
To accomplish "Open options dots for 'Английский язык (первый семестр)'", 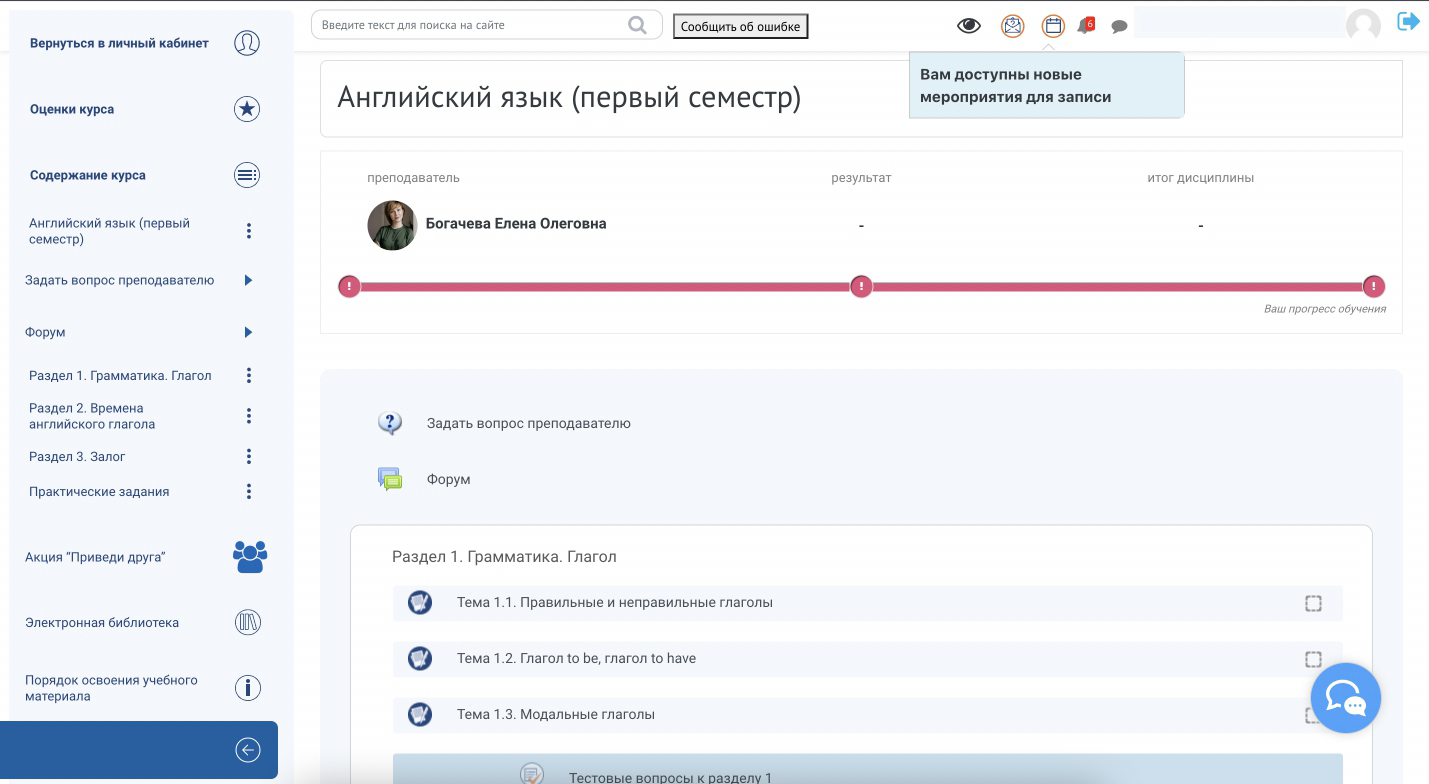I will 249,231.
